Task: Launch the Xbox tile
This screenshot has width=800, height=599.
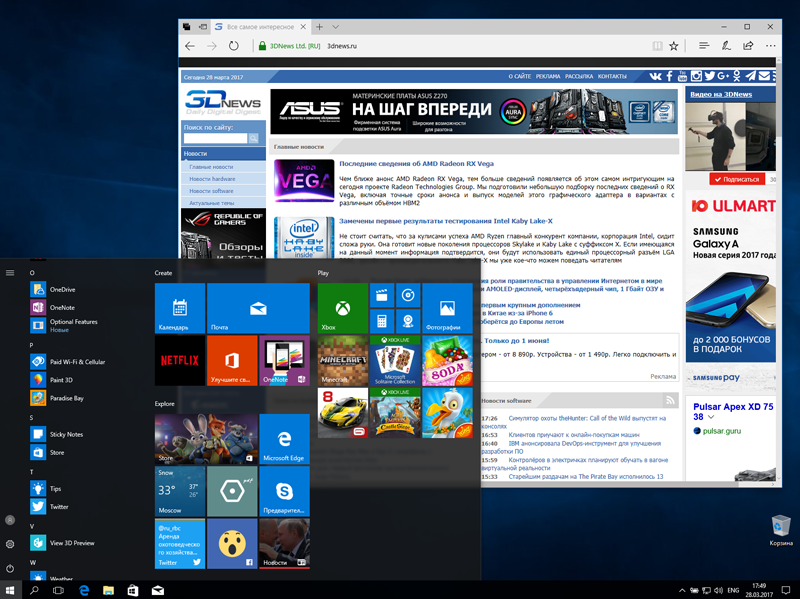Action: pyautogui.click(x=342, y=308)
